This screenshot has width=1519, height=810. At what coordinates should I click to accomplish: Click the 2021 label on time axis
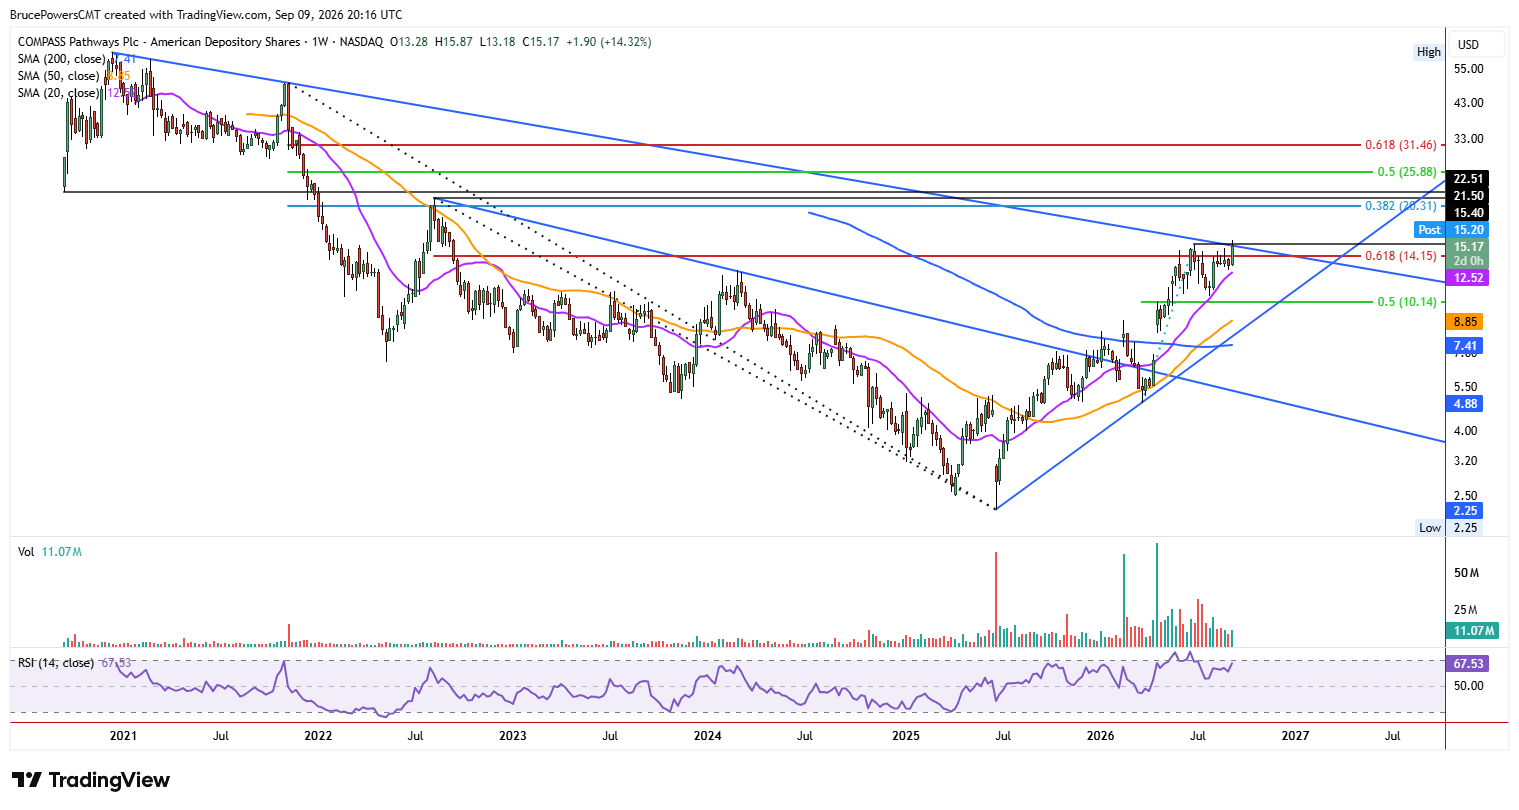(x=123, y=736)
